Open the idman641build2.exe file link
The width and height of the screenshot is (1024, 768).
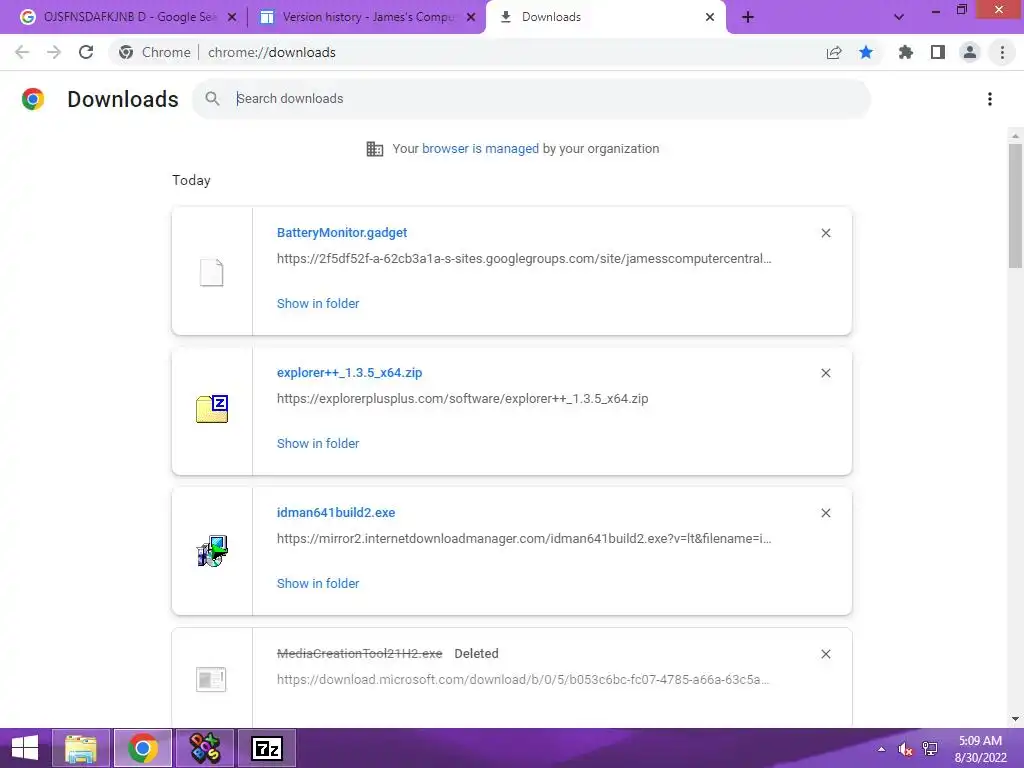(336, 513)
